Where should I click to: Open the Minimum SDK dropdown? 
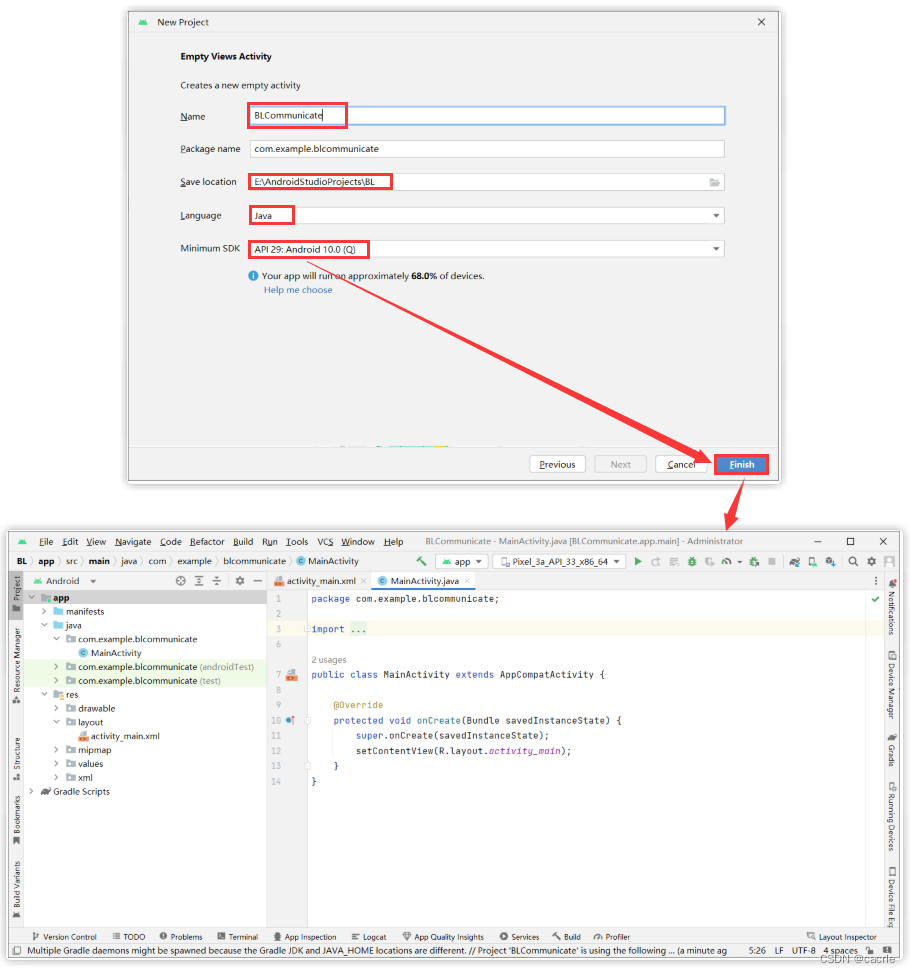(x=487, y=249)
